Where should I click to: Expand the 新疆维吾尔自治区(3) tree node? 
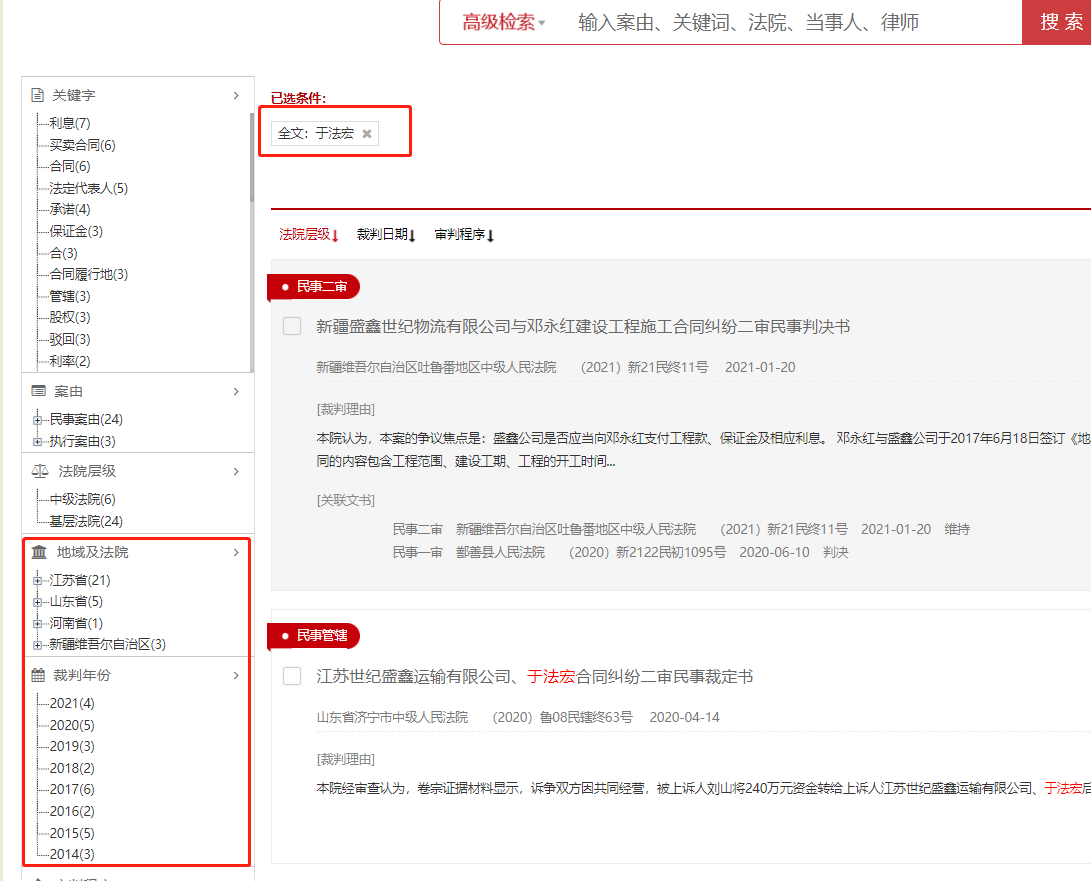(x=38, y=645)
